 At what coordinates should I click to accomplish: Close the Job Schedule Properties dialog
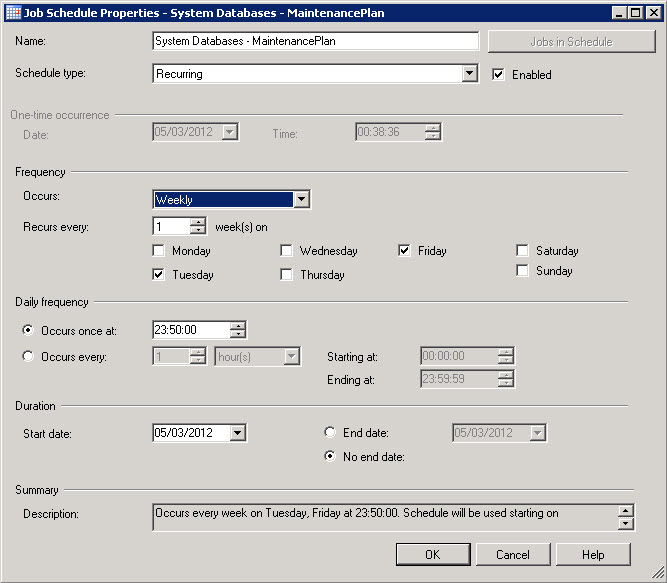tap(653, 13)
